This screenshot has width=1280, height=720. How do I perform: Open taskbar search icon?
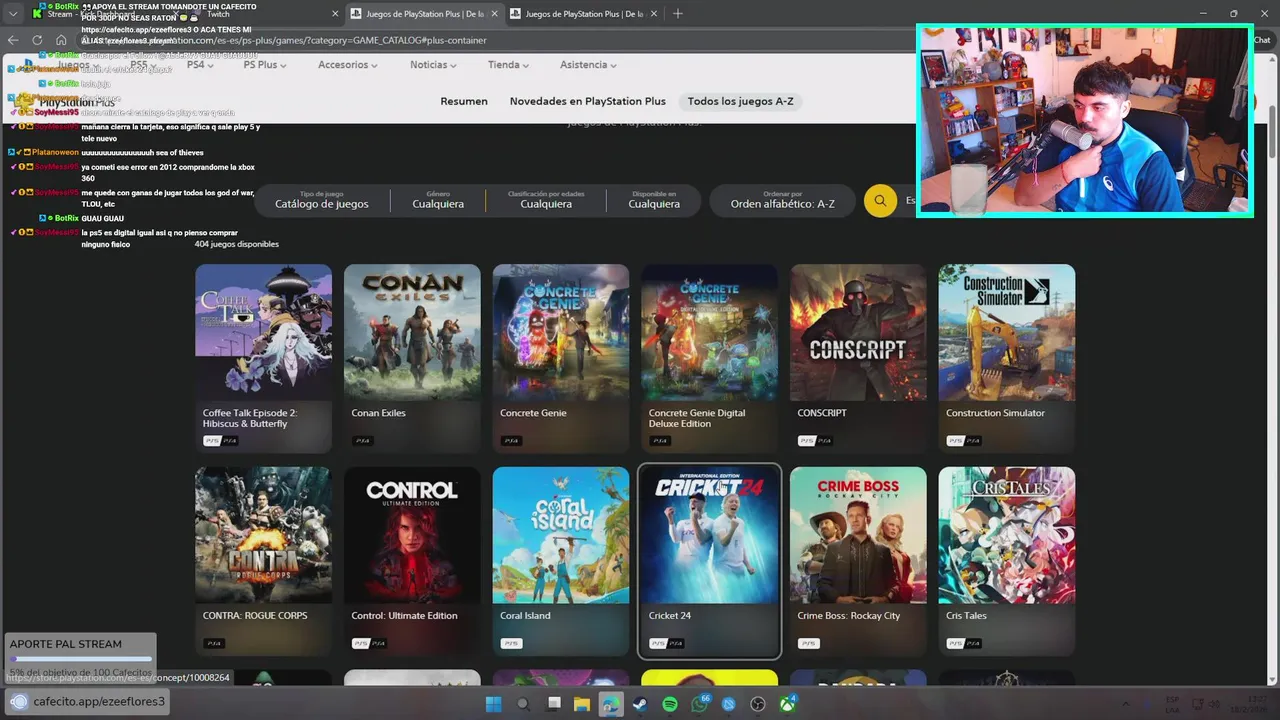coord(523,704)
